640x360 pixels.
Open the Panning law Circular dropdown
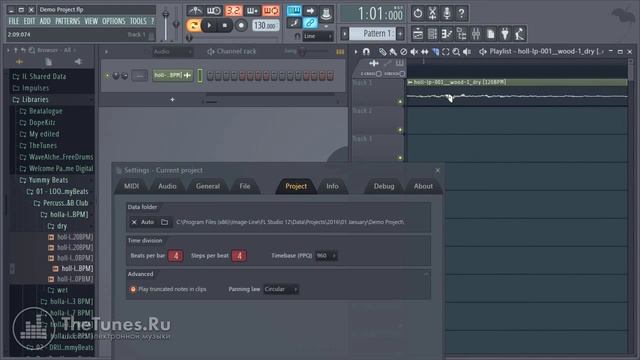281,289
